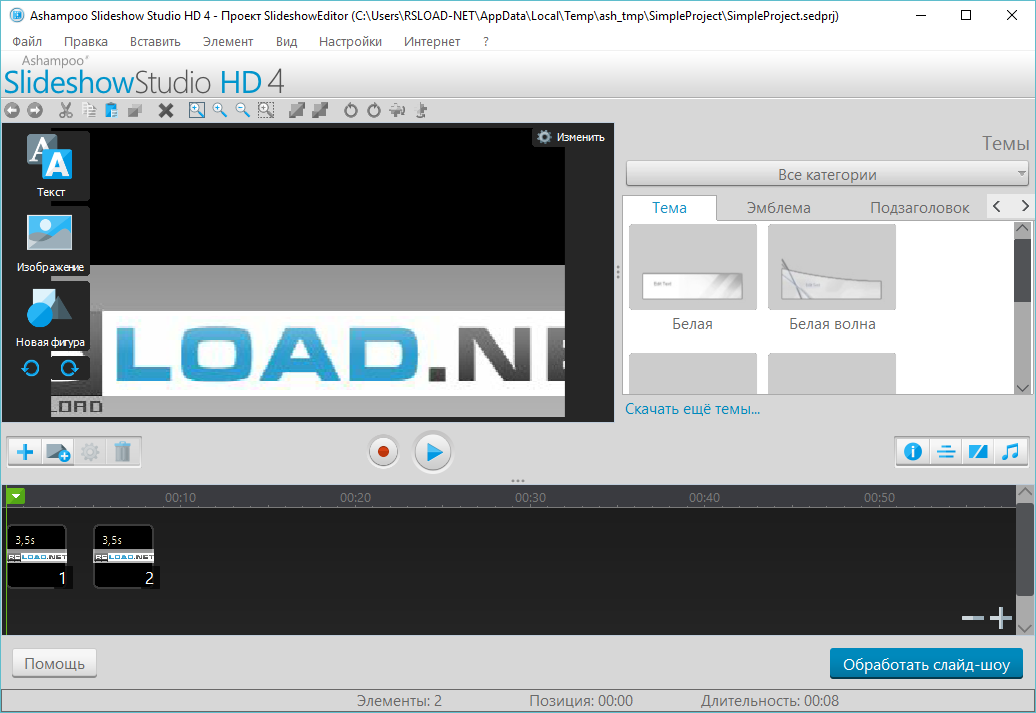Click the zoom to fit icon

[x=197, y=110]
